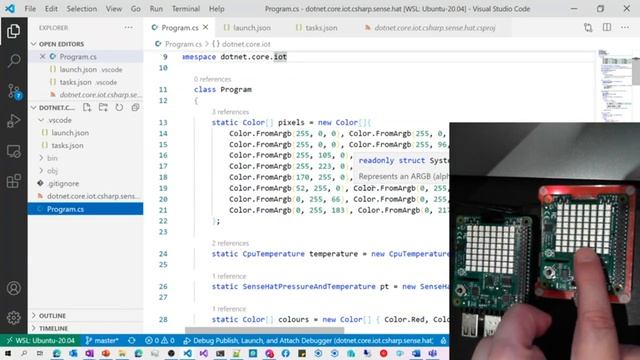The height and width of the screenshot is (360, 640).
Task: Open the Manage gear menu
Action: [x=13, y=318]
